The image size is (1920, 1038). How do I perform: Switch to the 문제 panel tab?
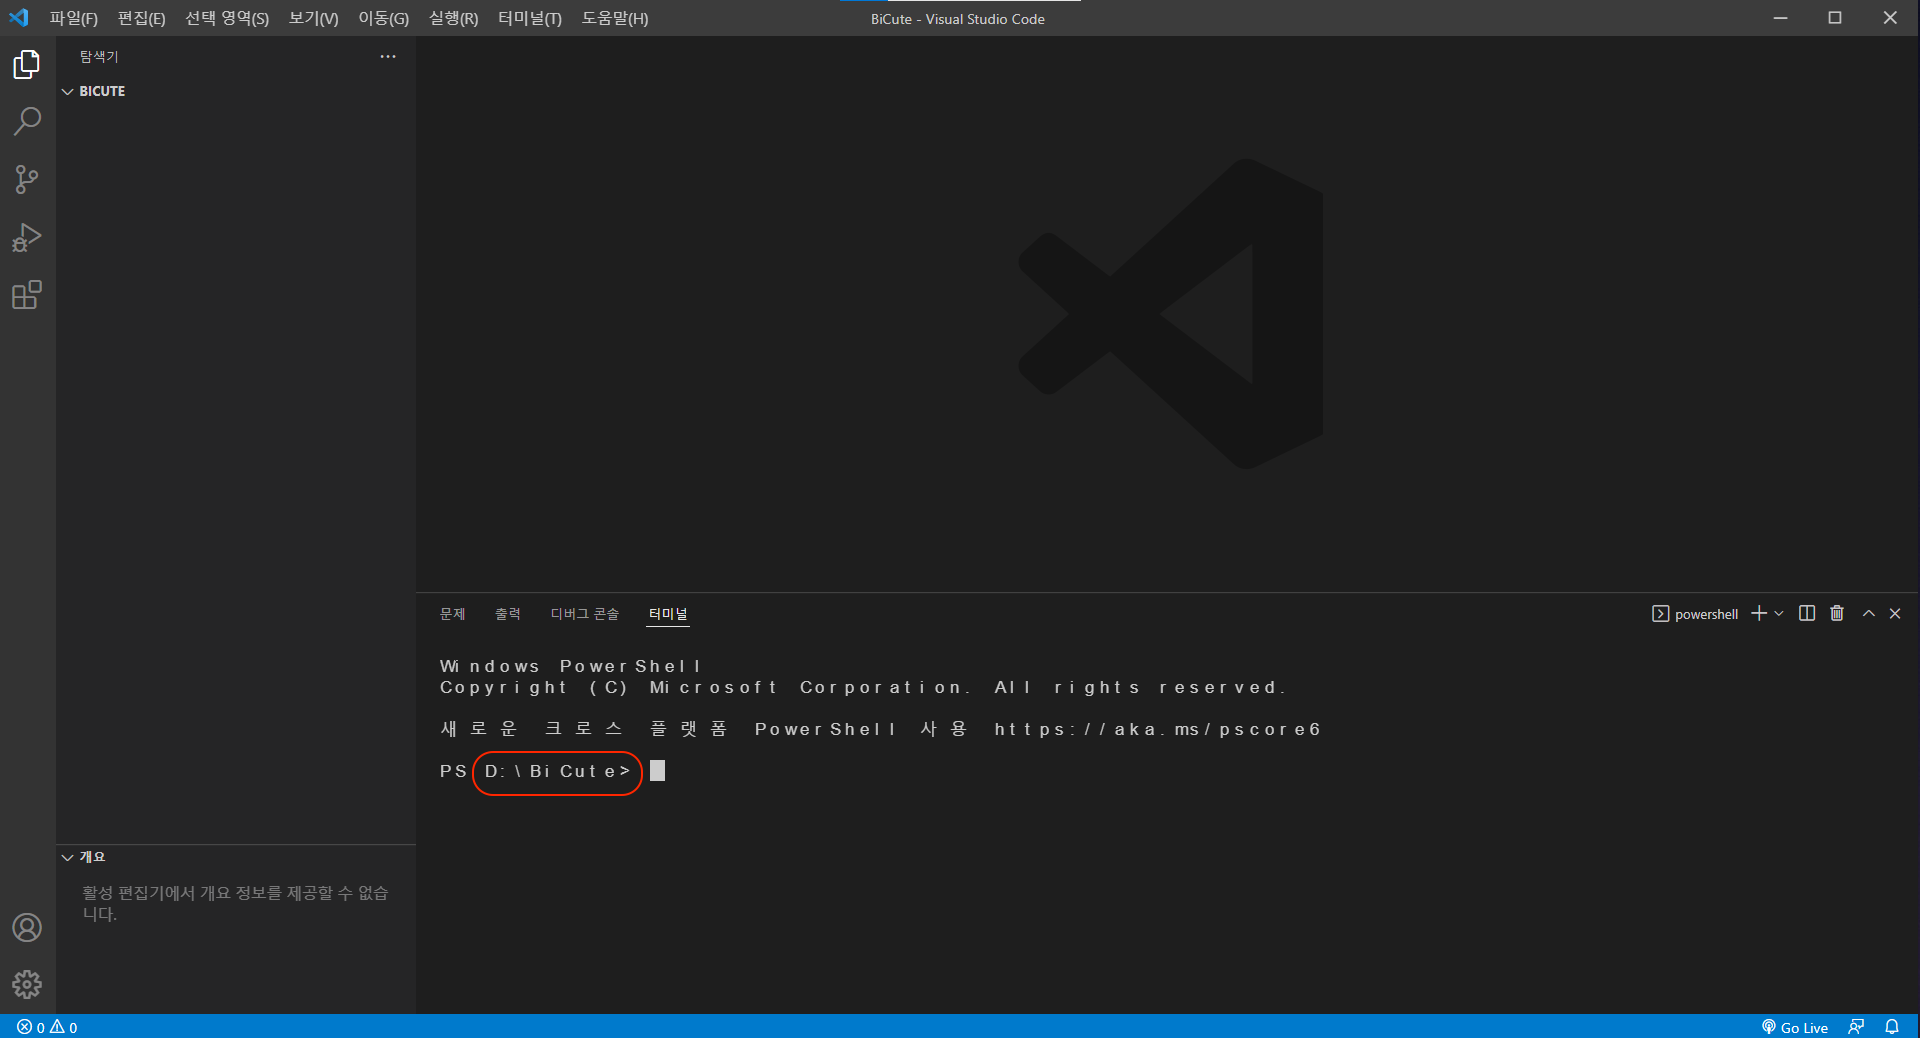tap(453, 614)
